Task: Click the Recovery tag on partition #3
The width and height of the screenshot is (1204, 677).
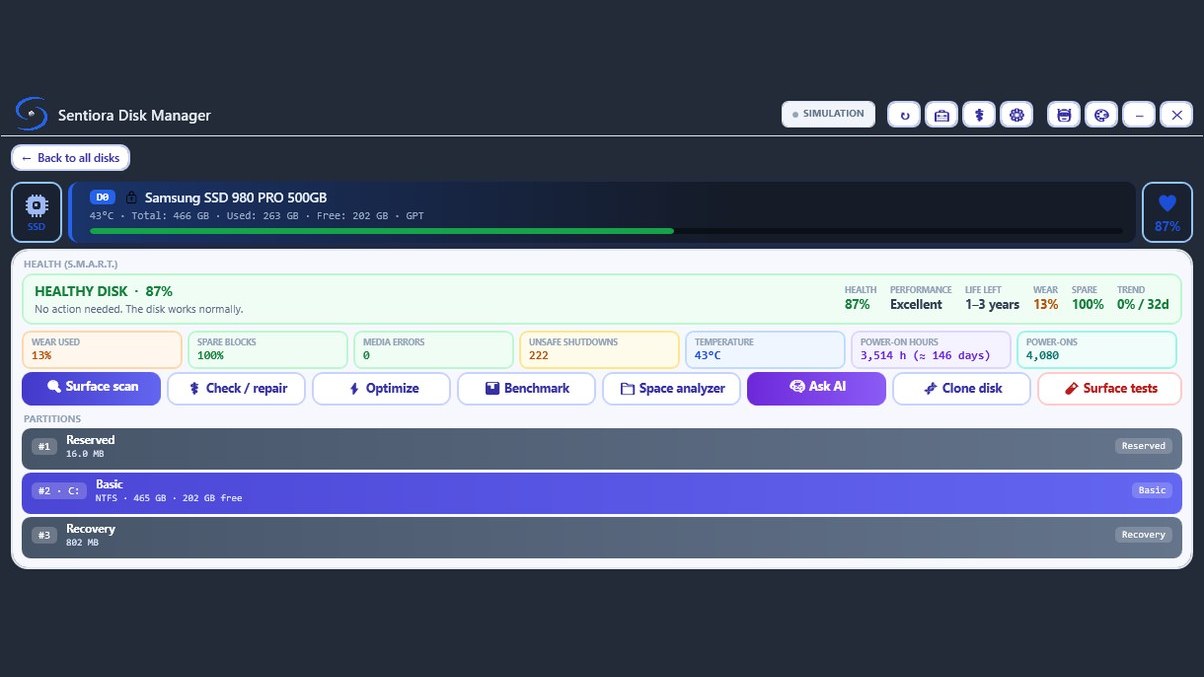Action: point(1143,535)
